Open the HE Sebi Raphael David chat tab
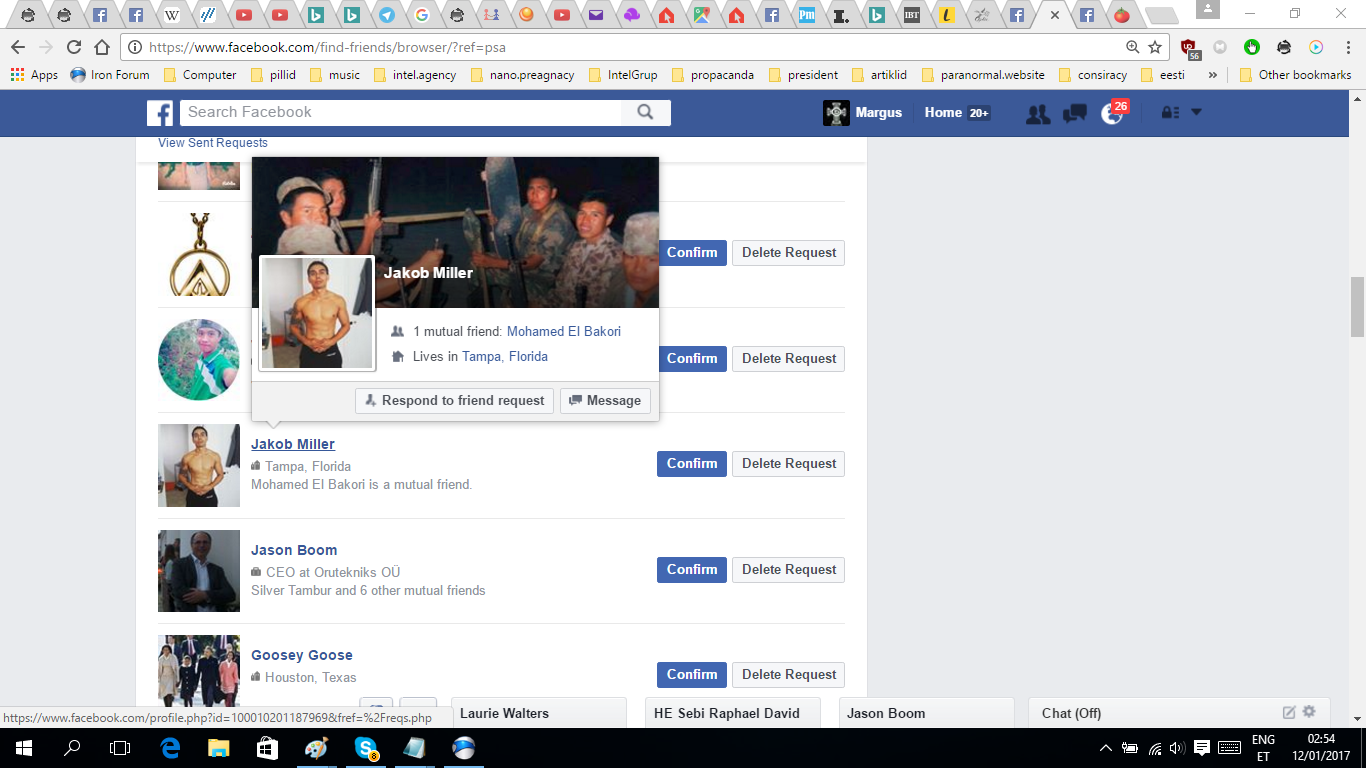Image resolution: width=1366 pixels, height=768 pixels. tap(733, 713)
